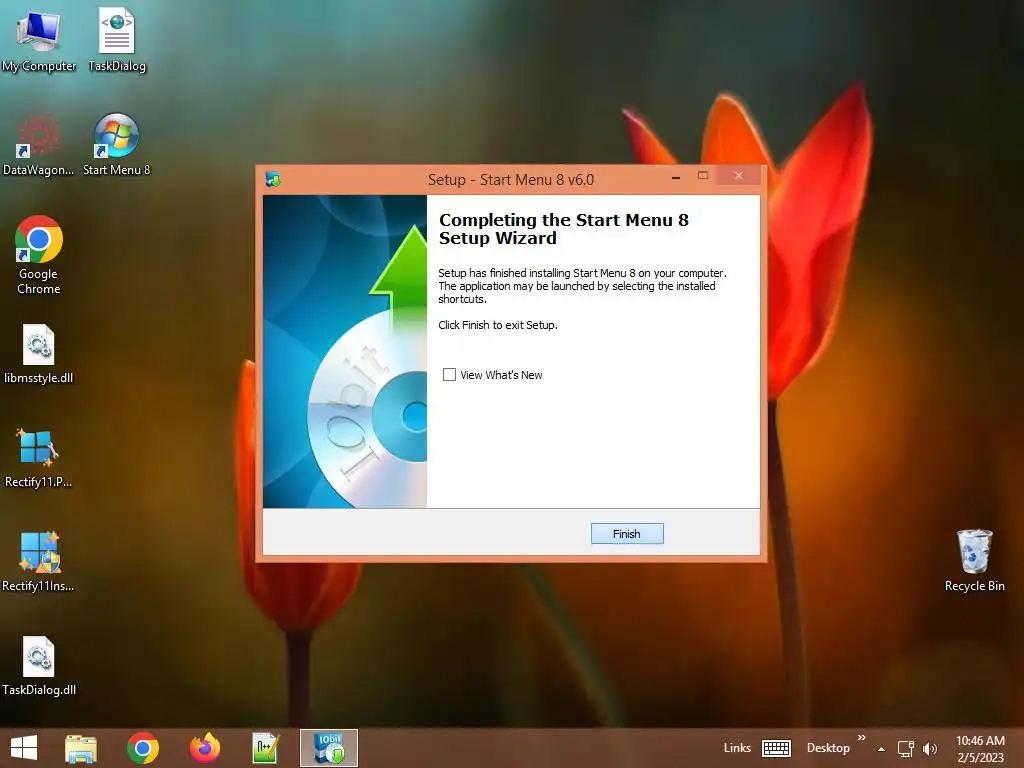Screen dimensions: 1024x768
Task: Open the volume speaker tray icon
Action: click(930, 748)
